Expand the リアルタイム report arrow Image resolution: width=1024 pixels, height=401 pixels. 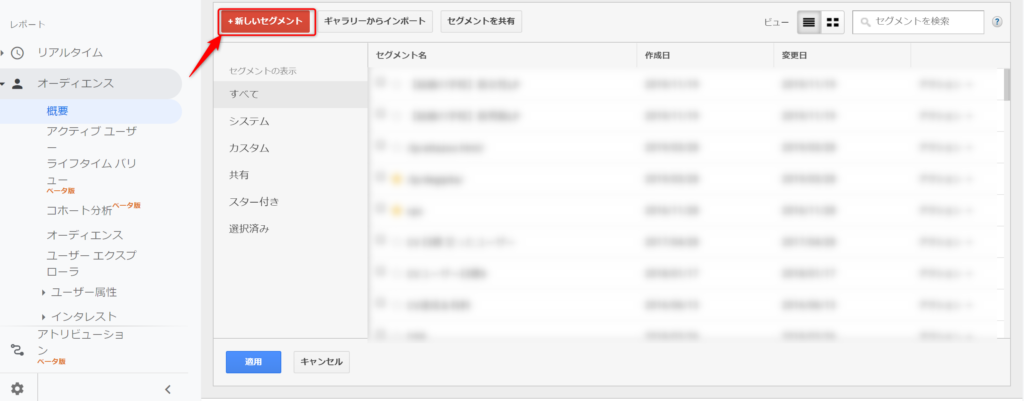coord(3,53)
